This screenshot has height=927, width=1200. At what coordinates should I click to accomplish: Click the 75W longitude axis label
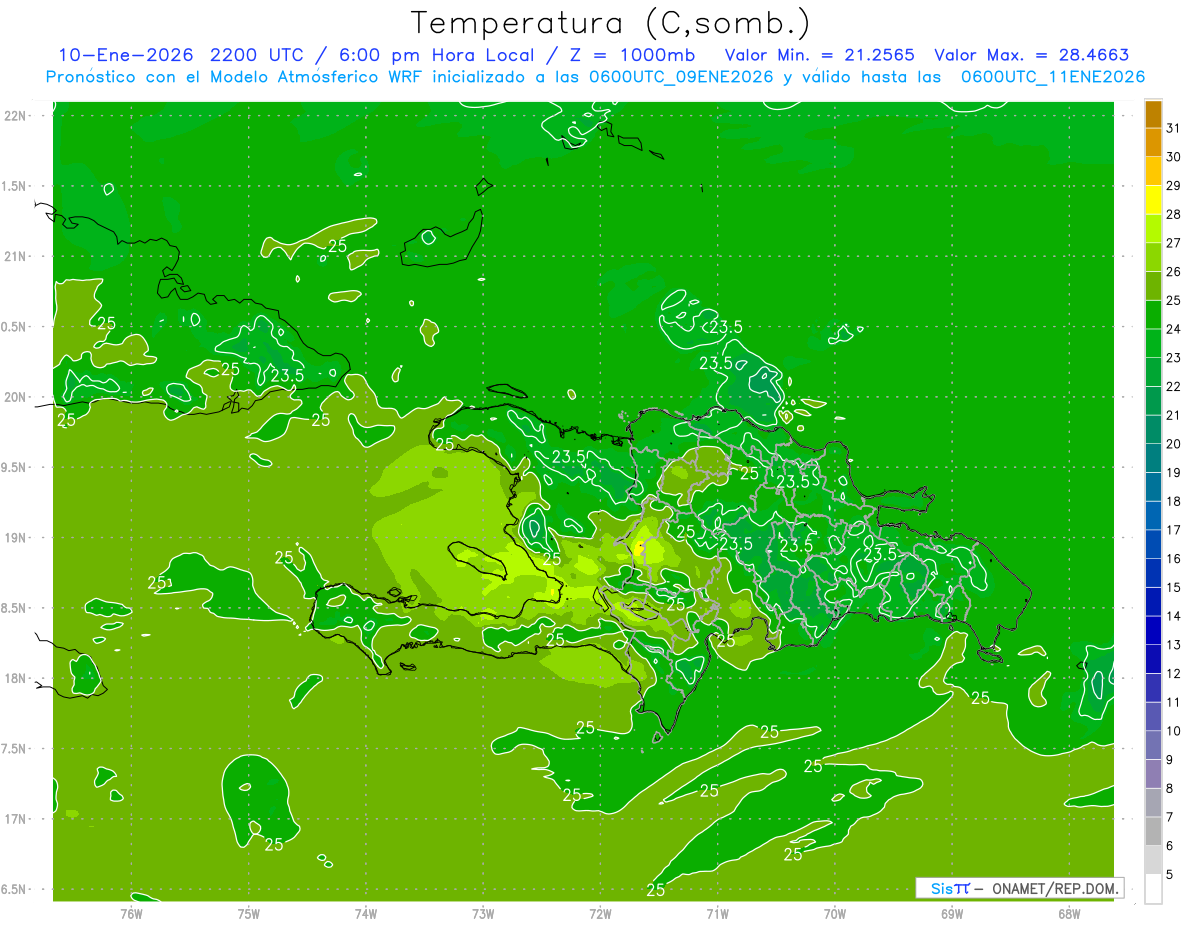click(249, 914)
